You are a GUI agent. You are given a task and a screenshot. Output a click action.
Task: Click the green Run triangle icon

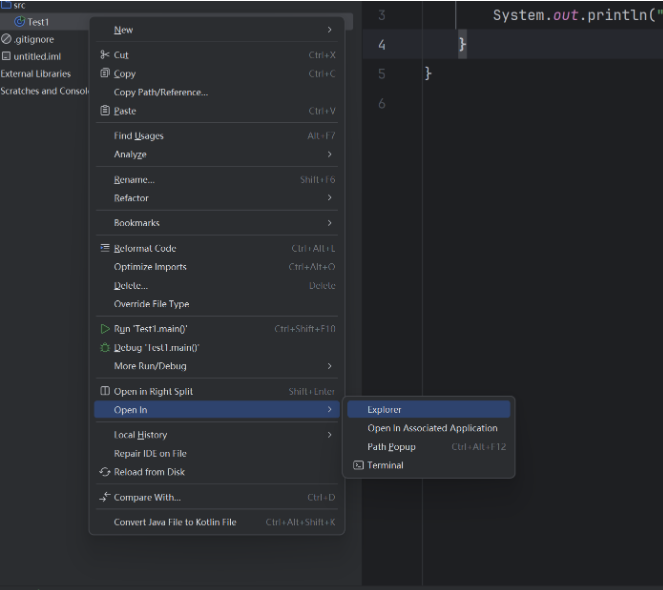click(105, 329)
